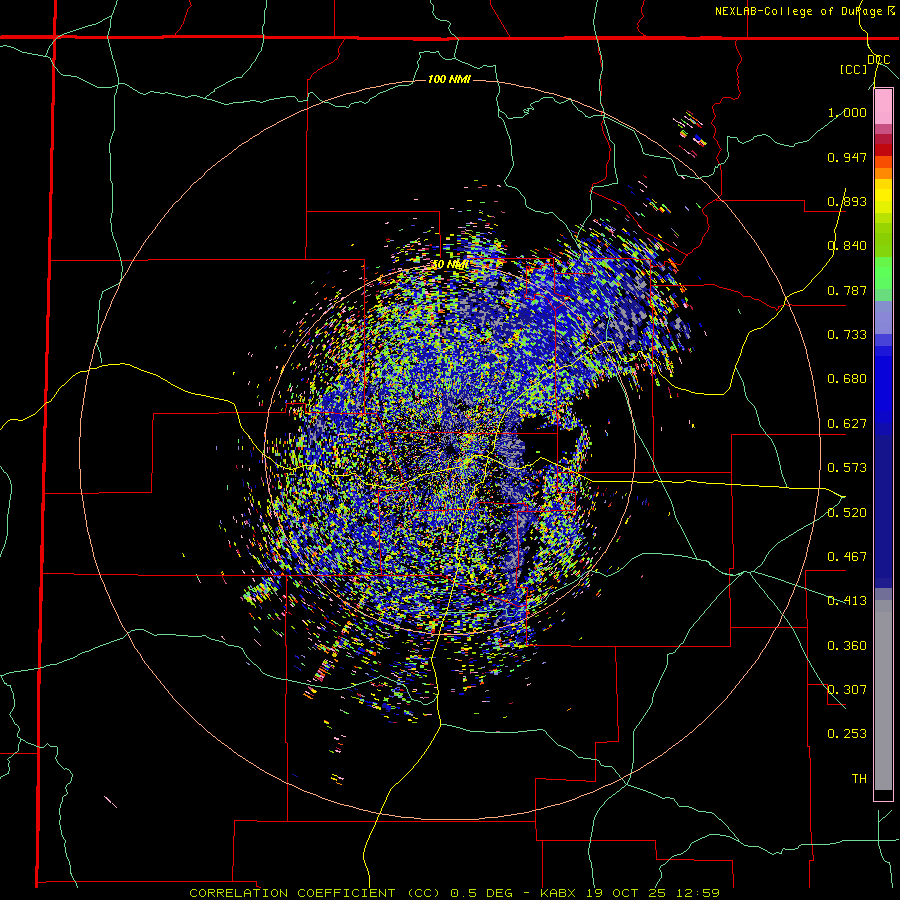Click the 0.787 scale label
The width and height of the screenshot is (900, 900).
click(847, 290)
